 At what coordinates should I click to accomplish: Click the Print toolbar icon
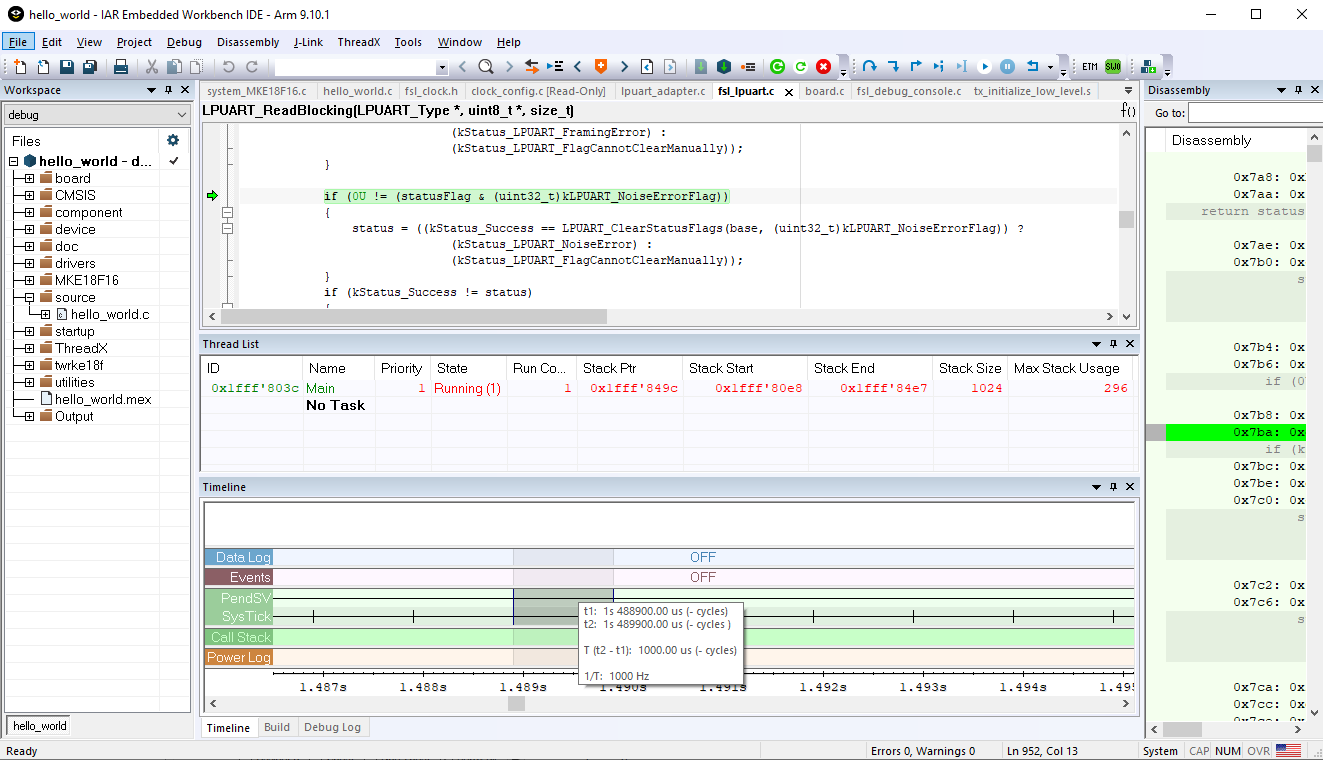121,67
